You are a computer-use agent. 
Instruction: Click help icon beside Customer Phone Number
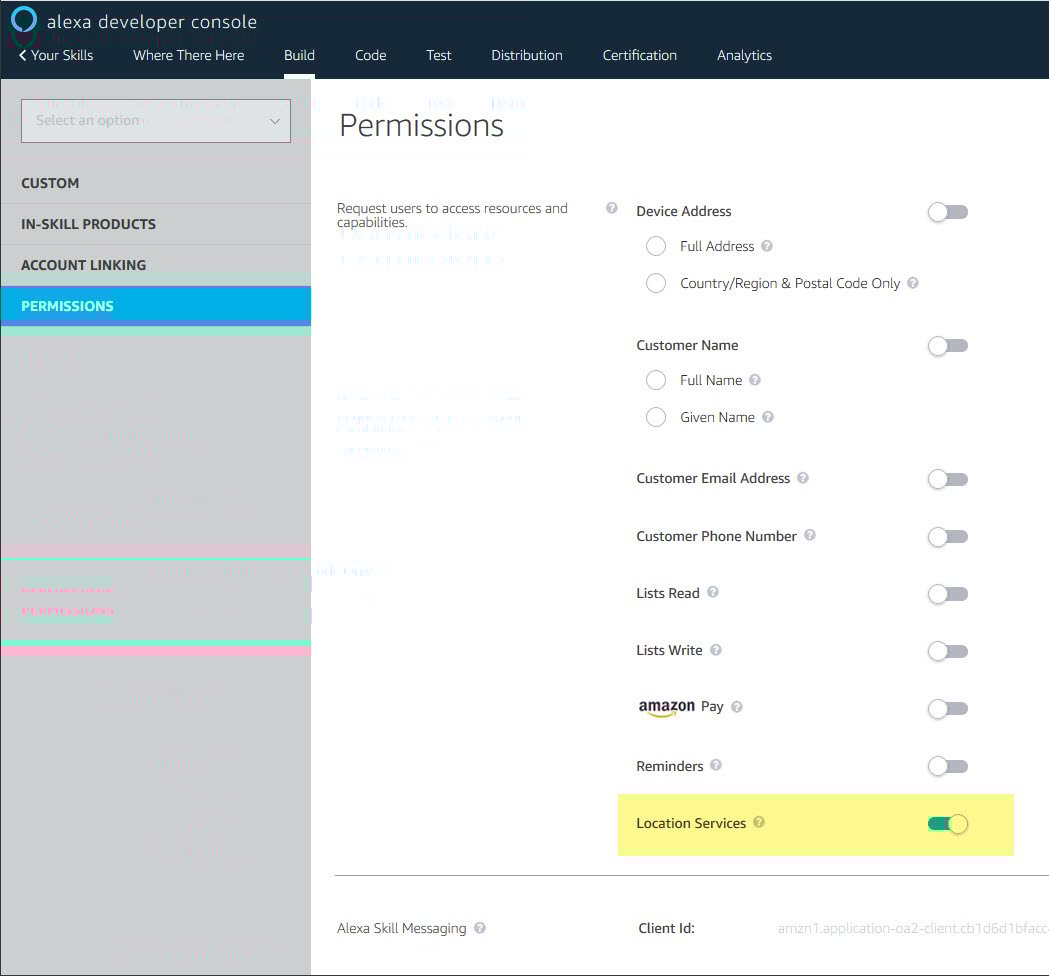click(x=810, y=535)
